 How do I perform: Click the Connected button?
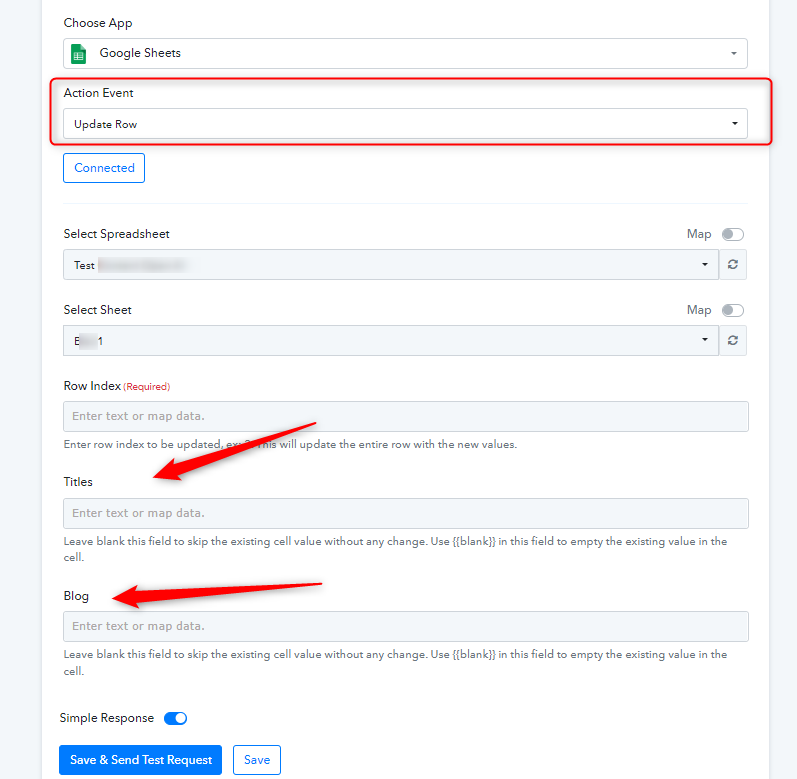104,168
